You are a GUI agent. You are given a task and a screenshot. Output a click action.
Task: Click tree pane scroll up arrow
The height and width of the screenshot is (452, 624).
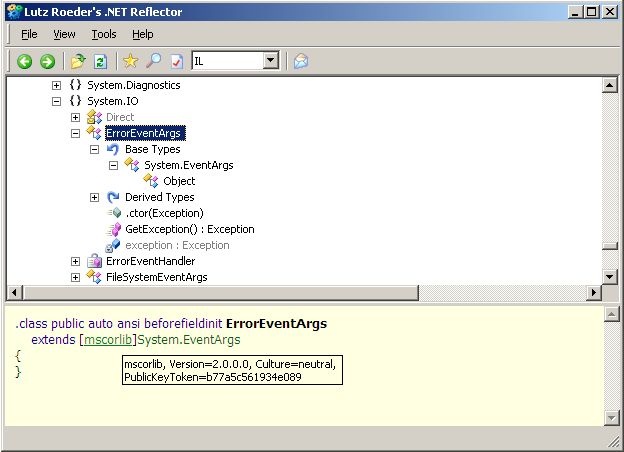(x=610, y=85)
